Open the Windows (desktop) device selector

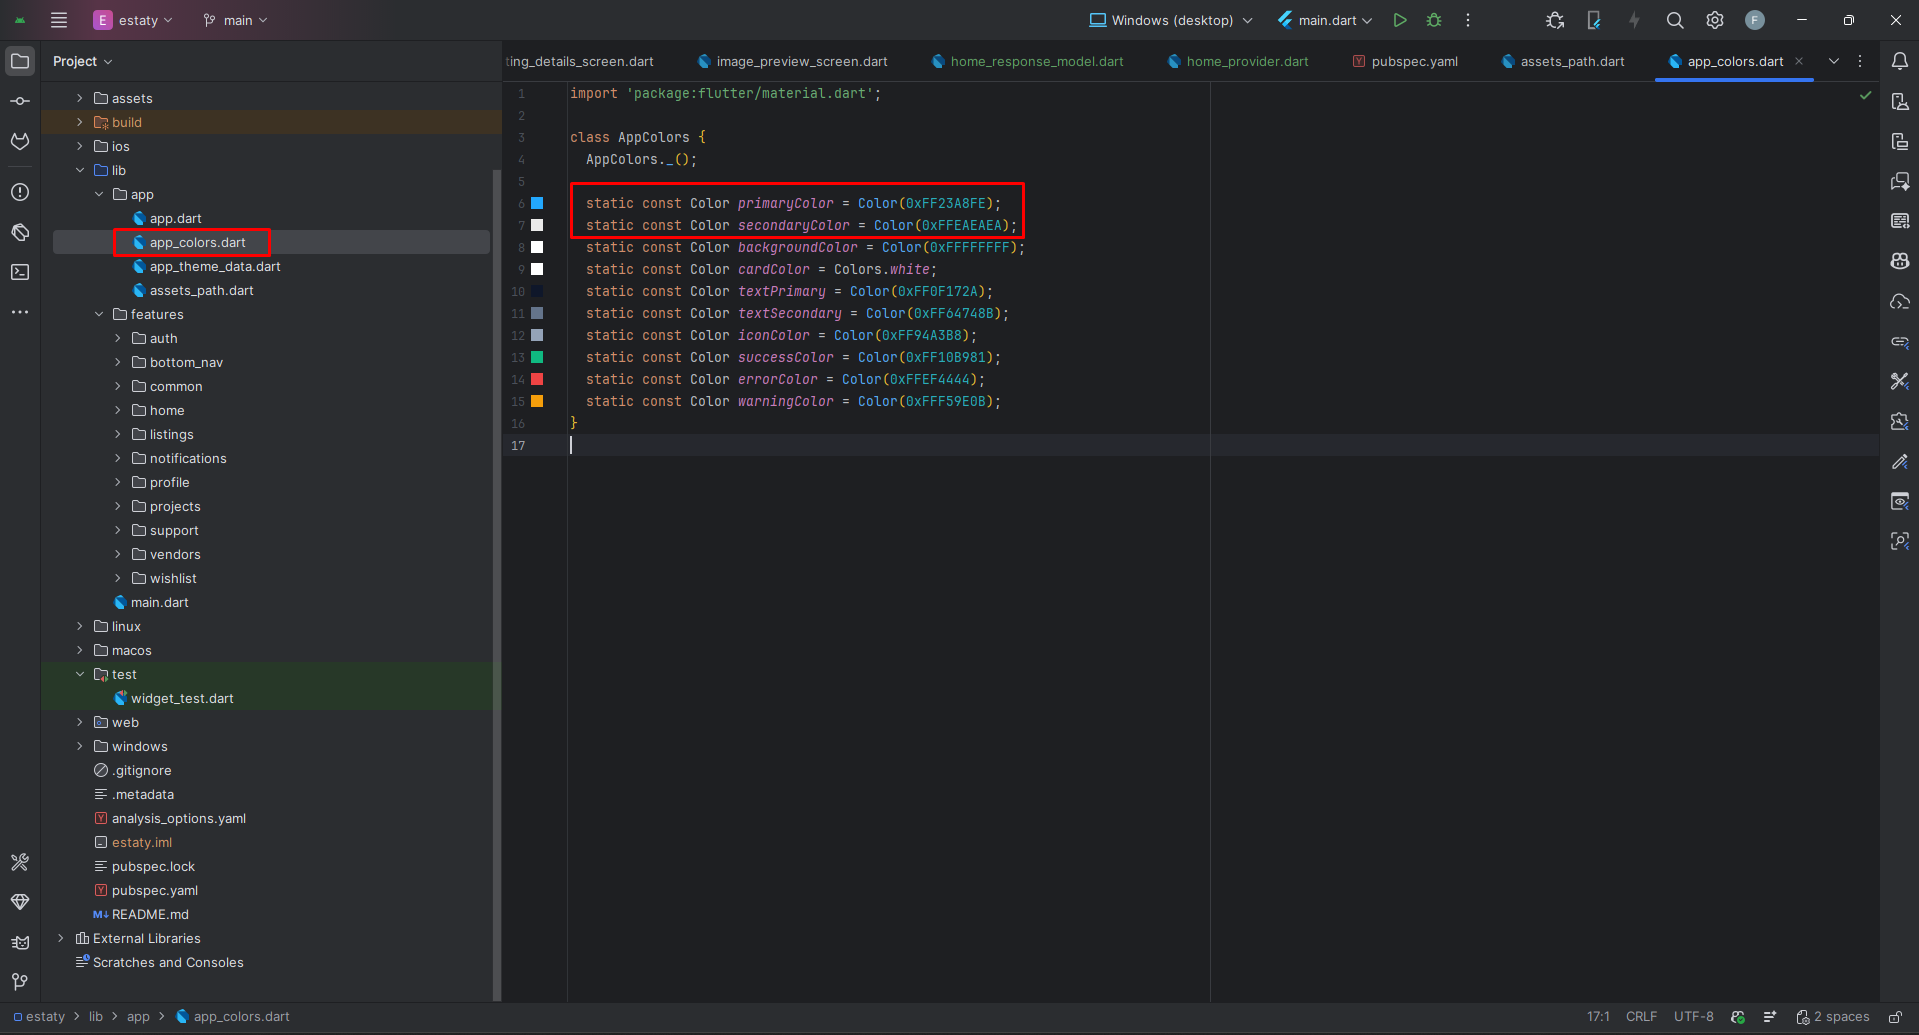click(1170, 20)
